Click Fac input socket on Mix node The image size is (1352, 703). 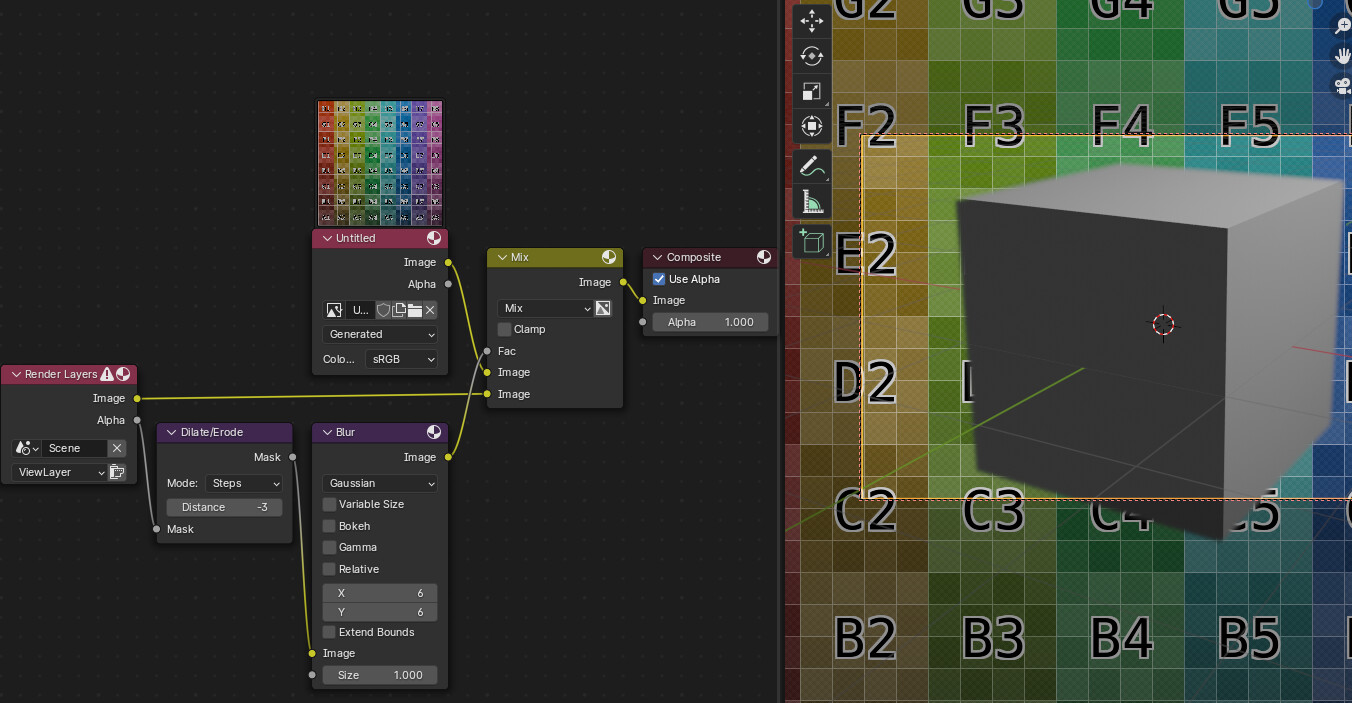pos(487,351)
